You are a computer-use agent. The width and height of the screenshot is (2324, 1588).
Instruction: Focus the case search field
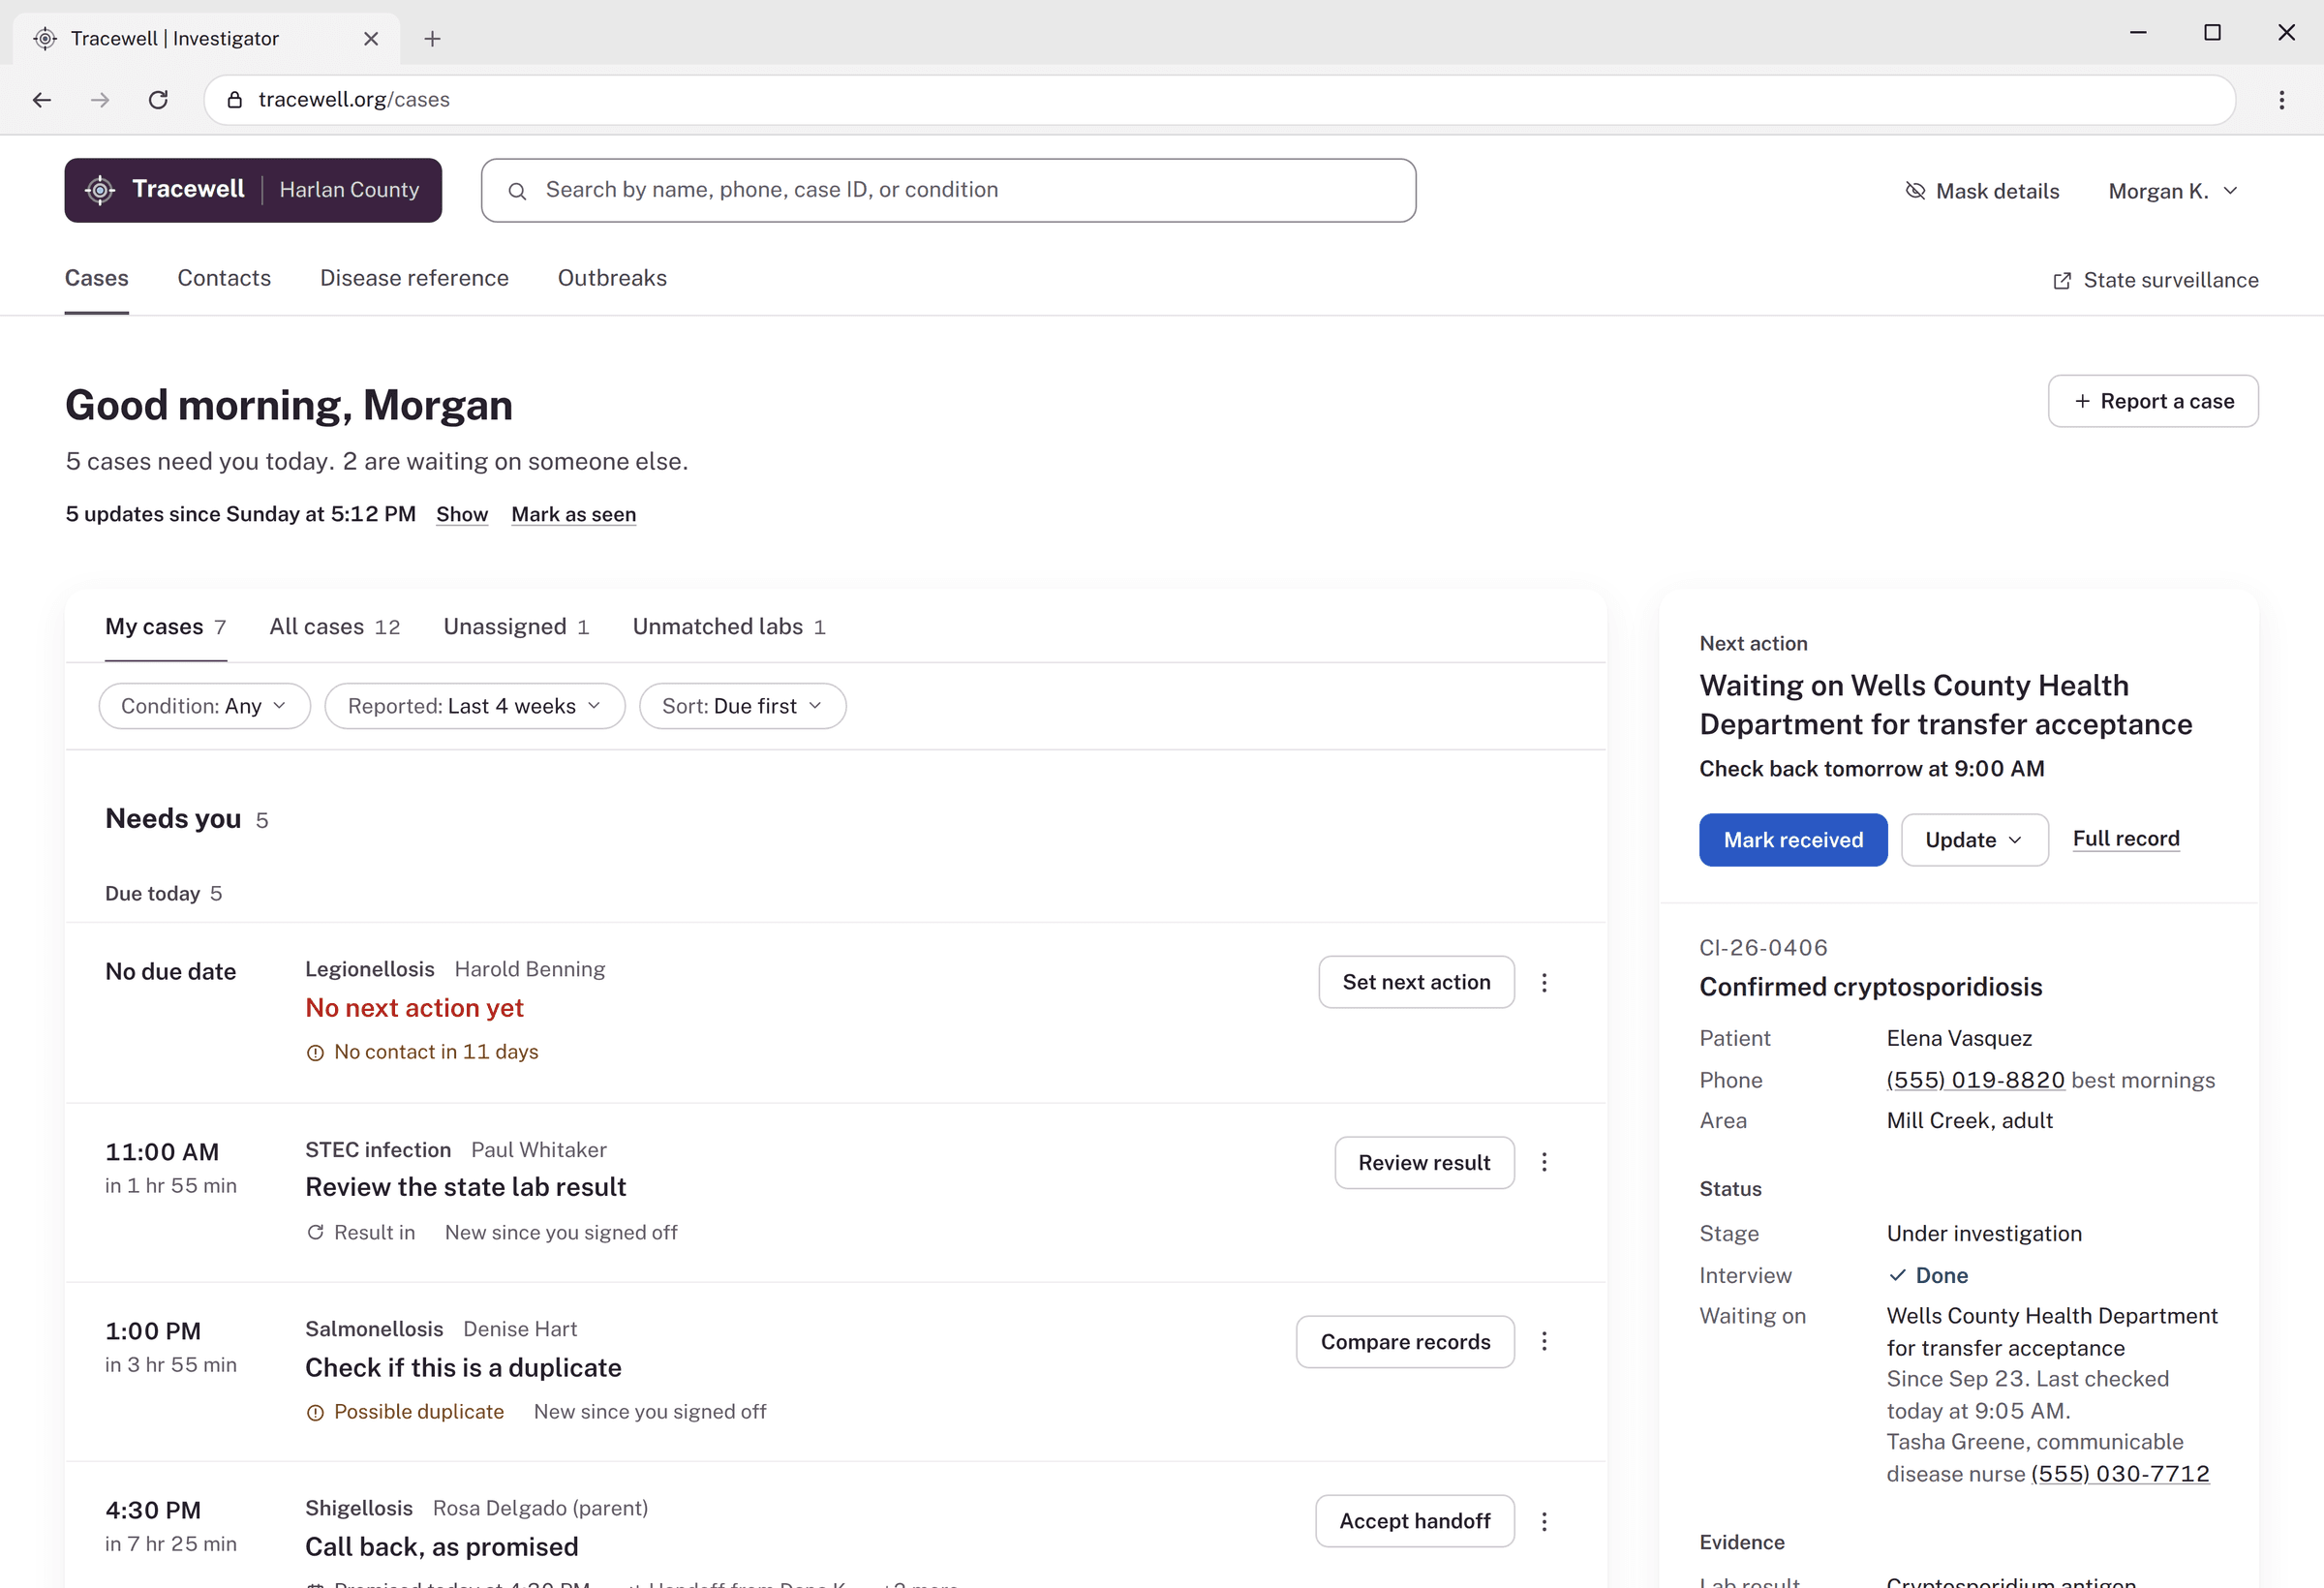[948, 190]
